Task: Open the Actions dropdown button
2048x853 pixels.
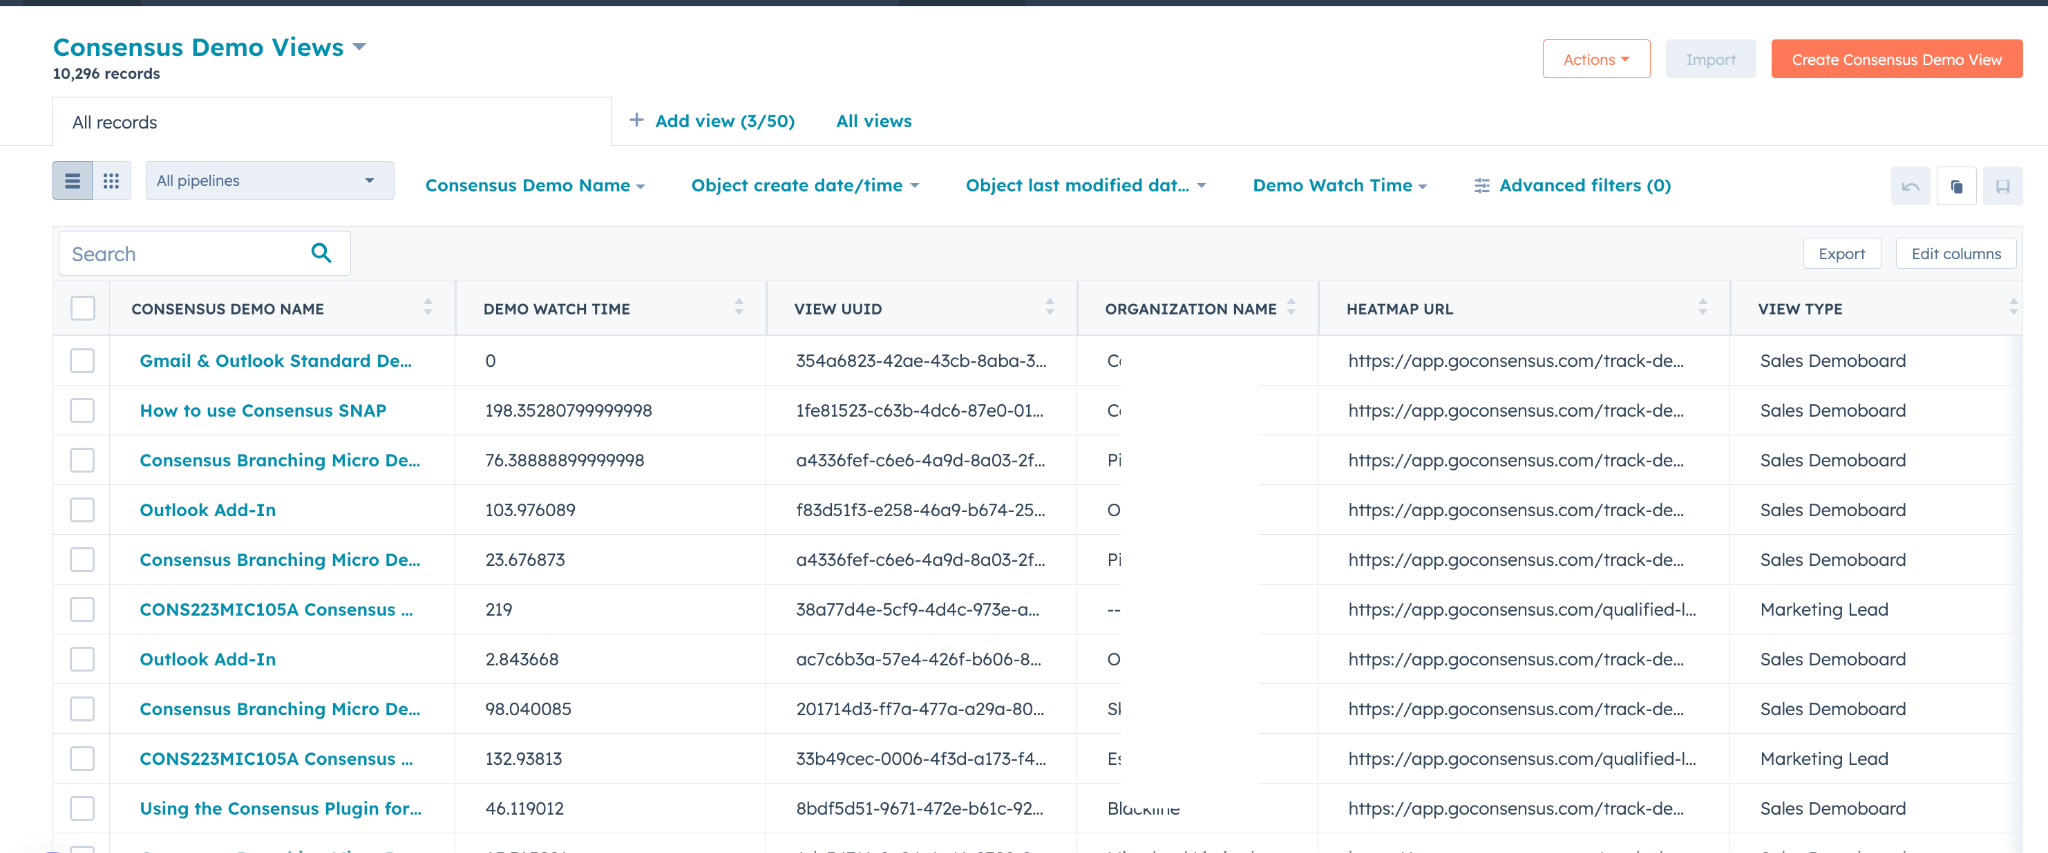Action: 1596,59
